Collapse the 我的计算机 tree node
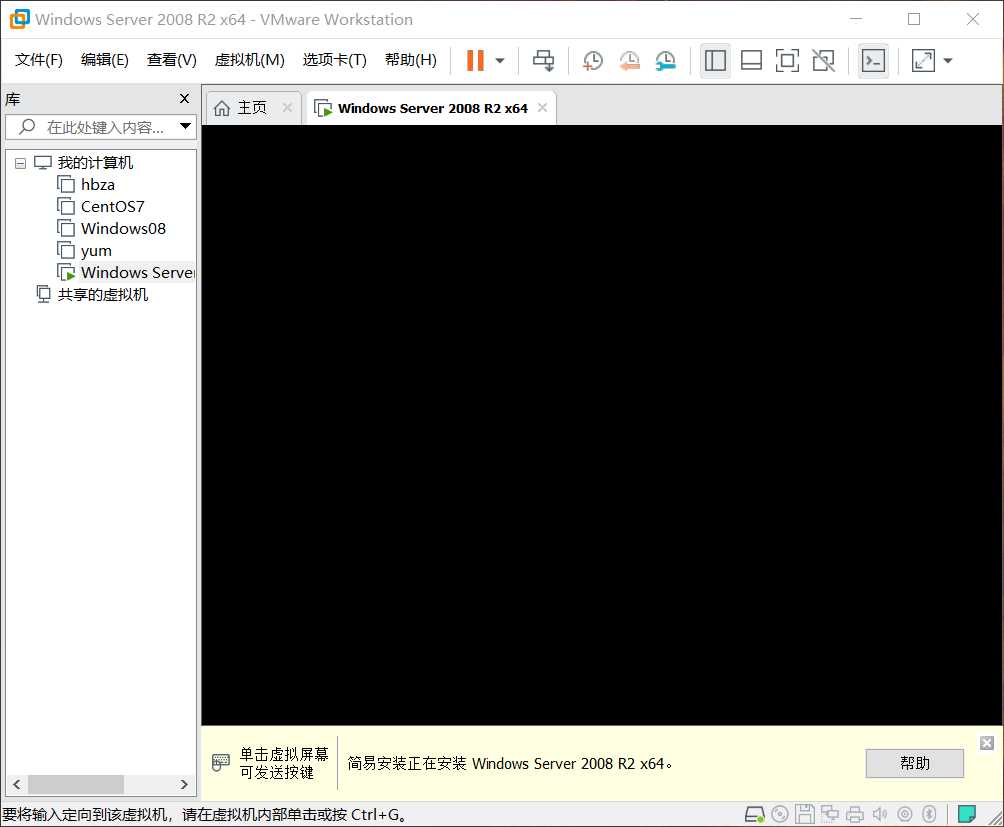The width and height of the screenshot is (1004, 827). pos(20,163)
